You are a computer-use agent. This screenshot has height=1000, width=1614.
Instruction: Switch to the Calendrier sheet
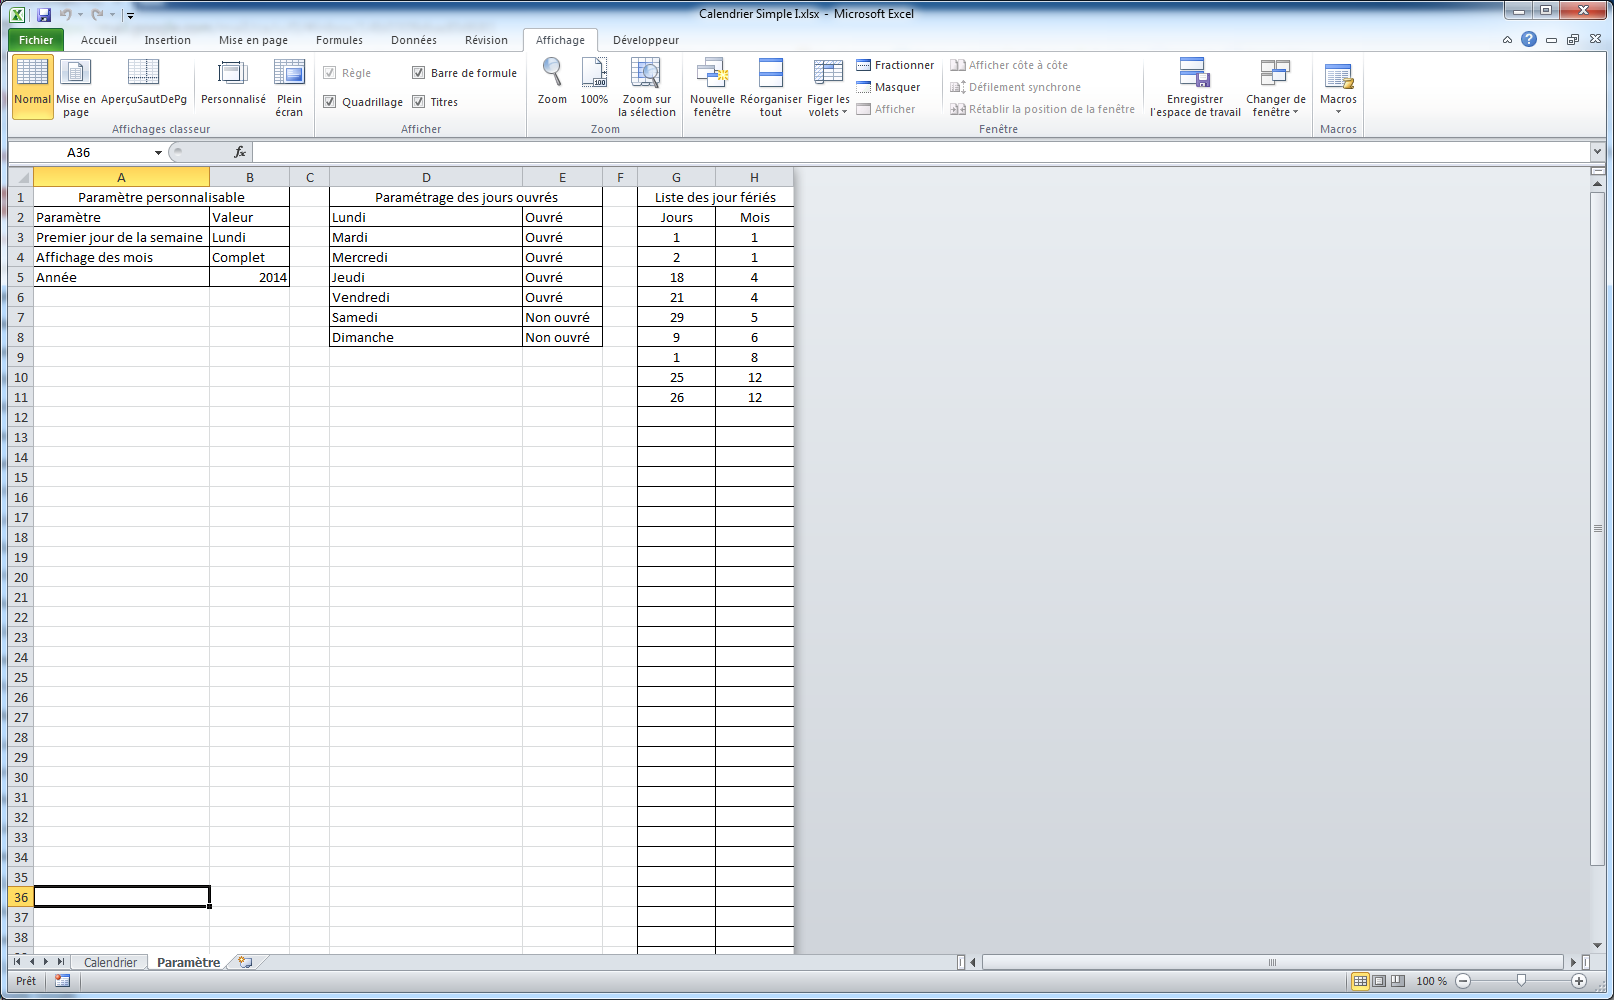(x=110, y=962)
